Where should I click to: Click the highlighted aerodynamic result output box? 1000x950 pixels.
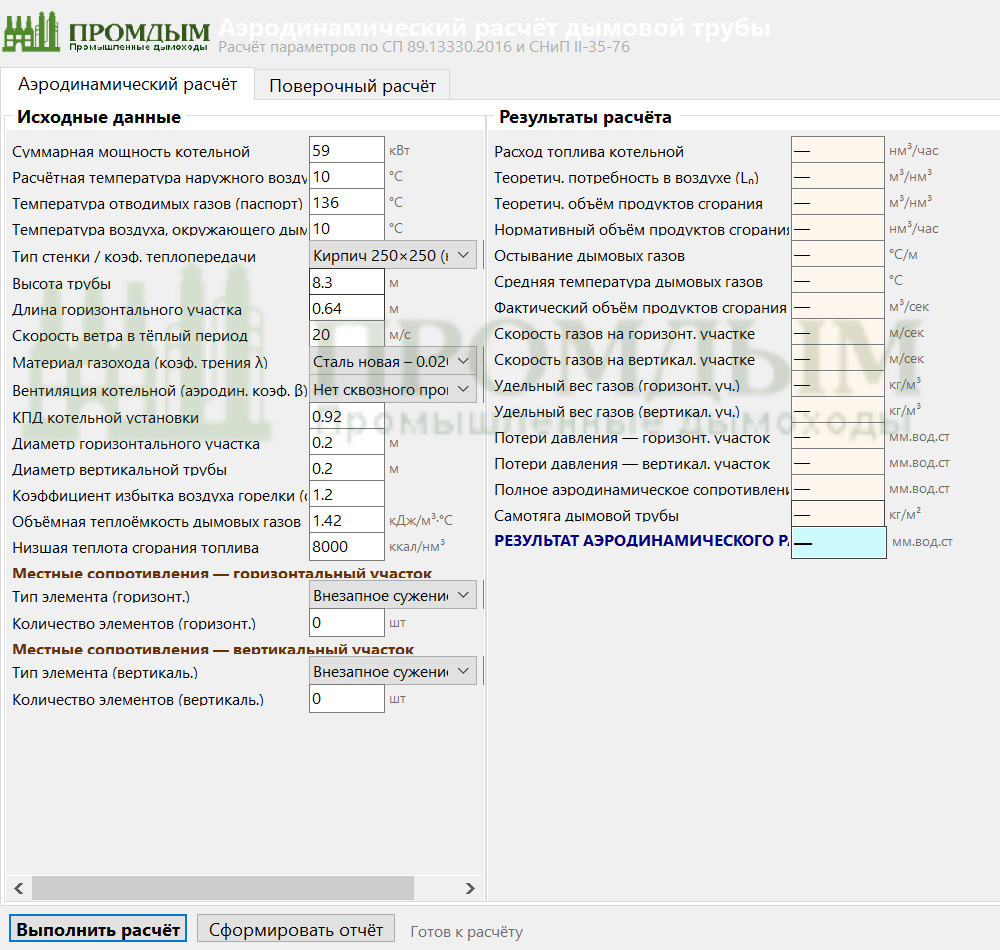point(838,543)
